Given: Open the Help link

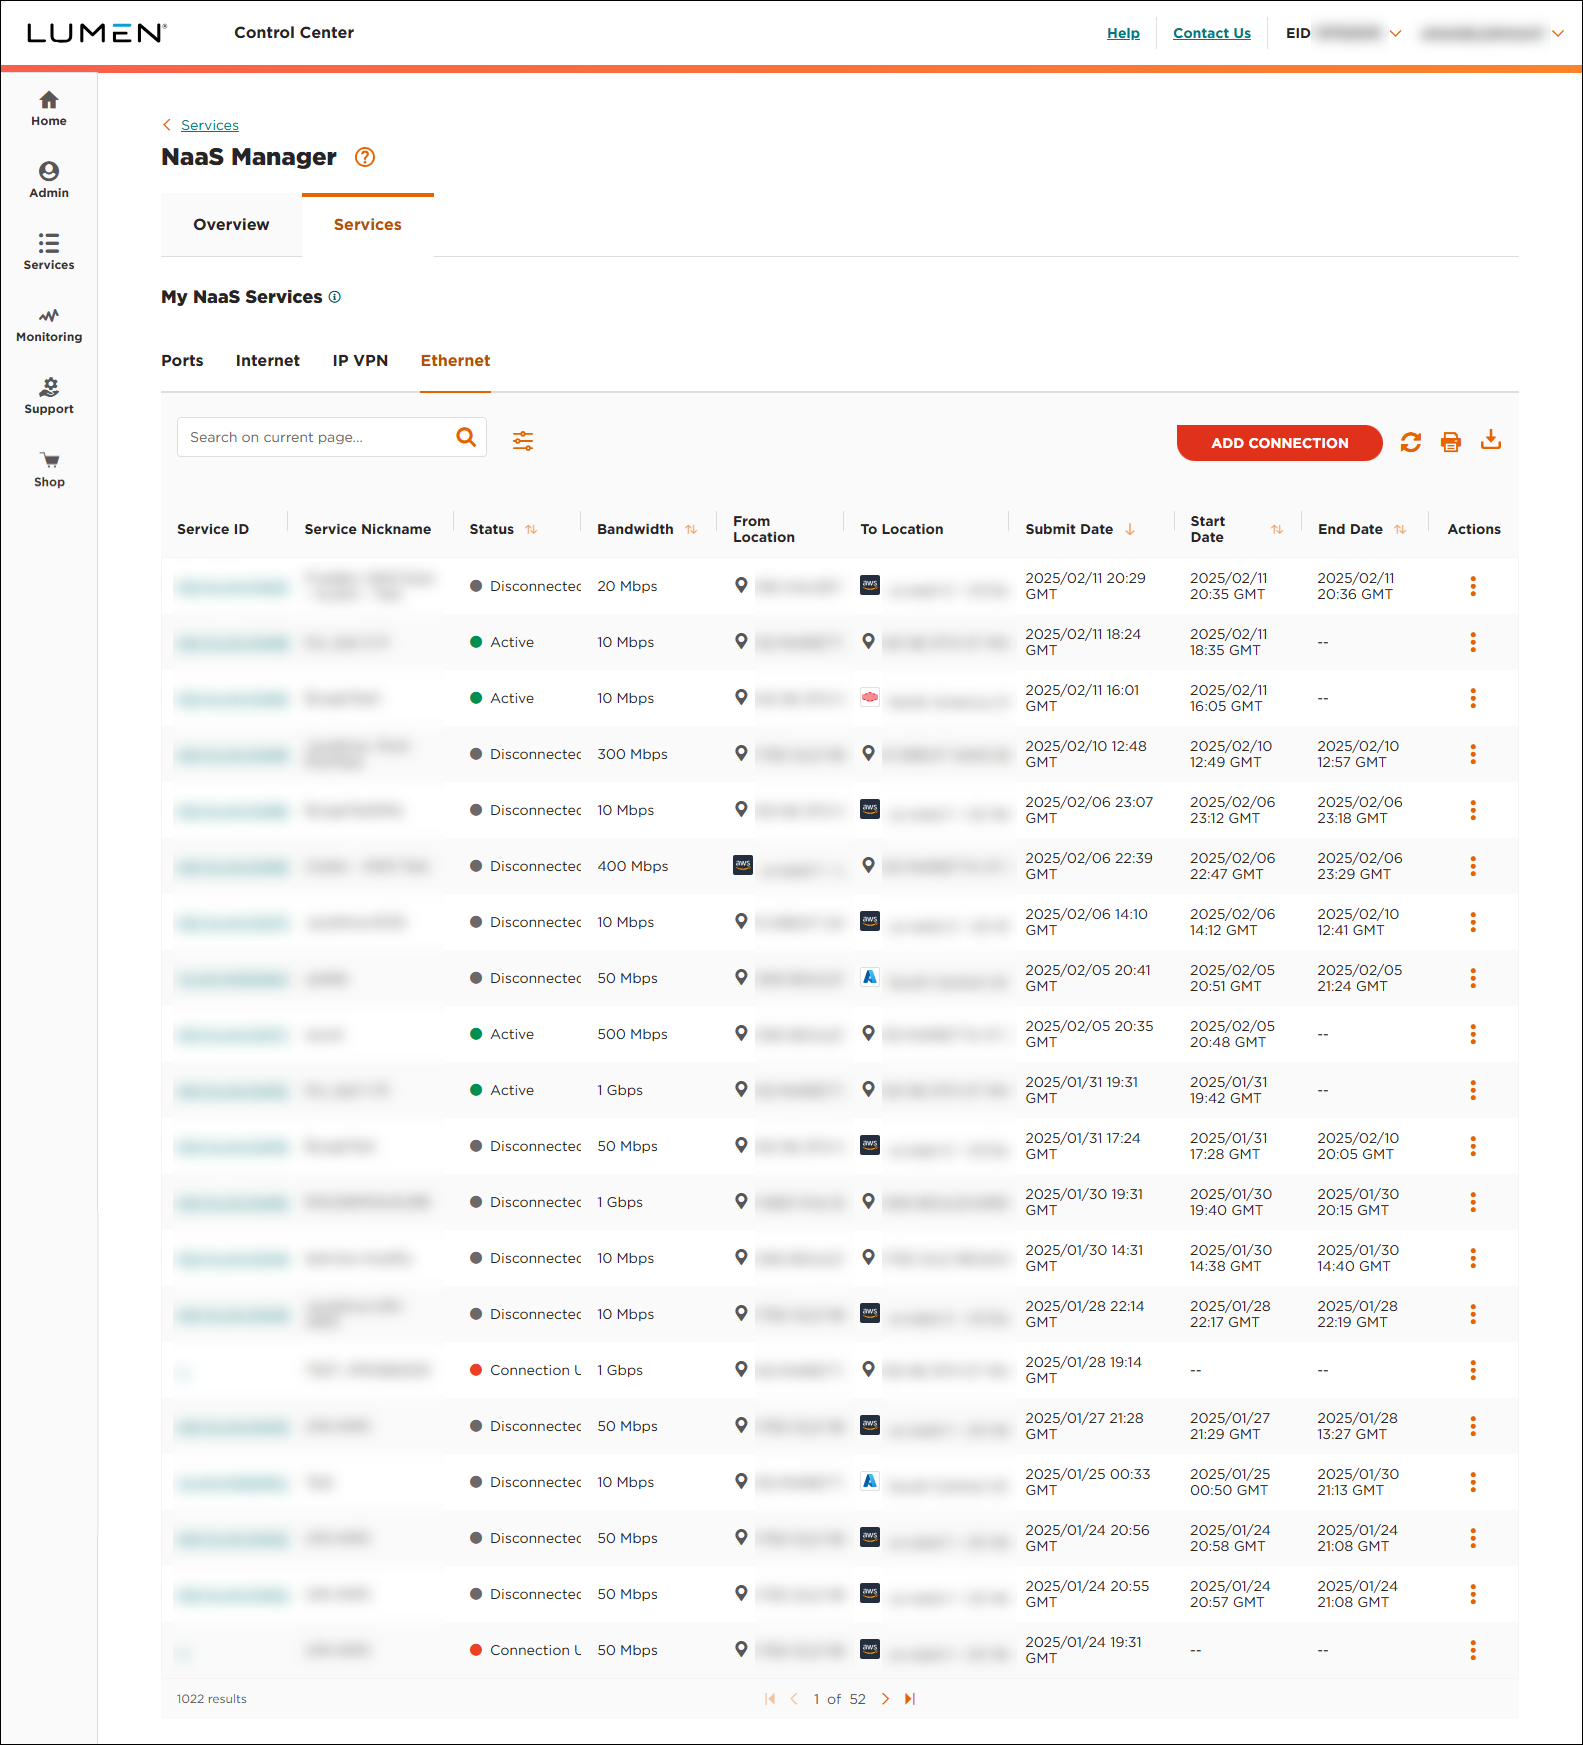Looking at the screenshot, I should click(x=1123, y=33).
